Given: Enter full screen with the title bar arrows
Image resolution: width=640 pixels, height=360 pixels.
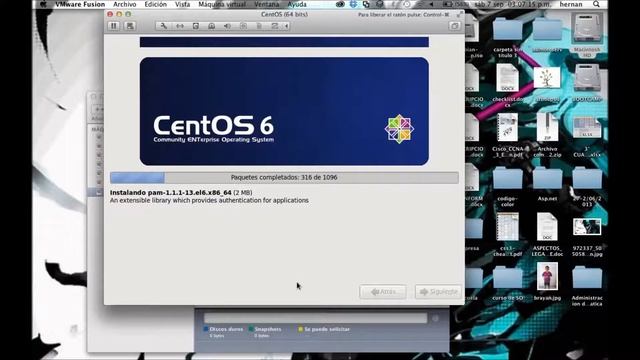Looking at the screenshot, I should pos(459,14).
